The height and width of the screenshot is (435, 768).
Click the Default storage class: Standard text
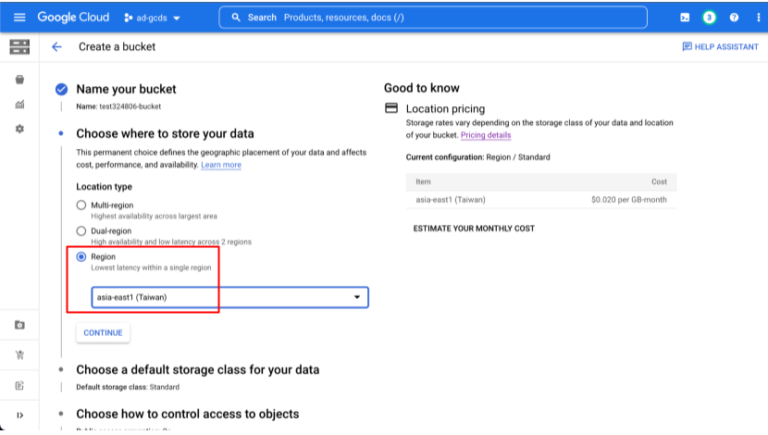click(x=128, y=387)
